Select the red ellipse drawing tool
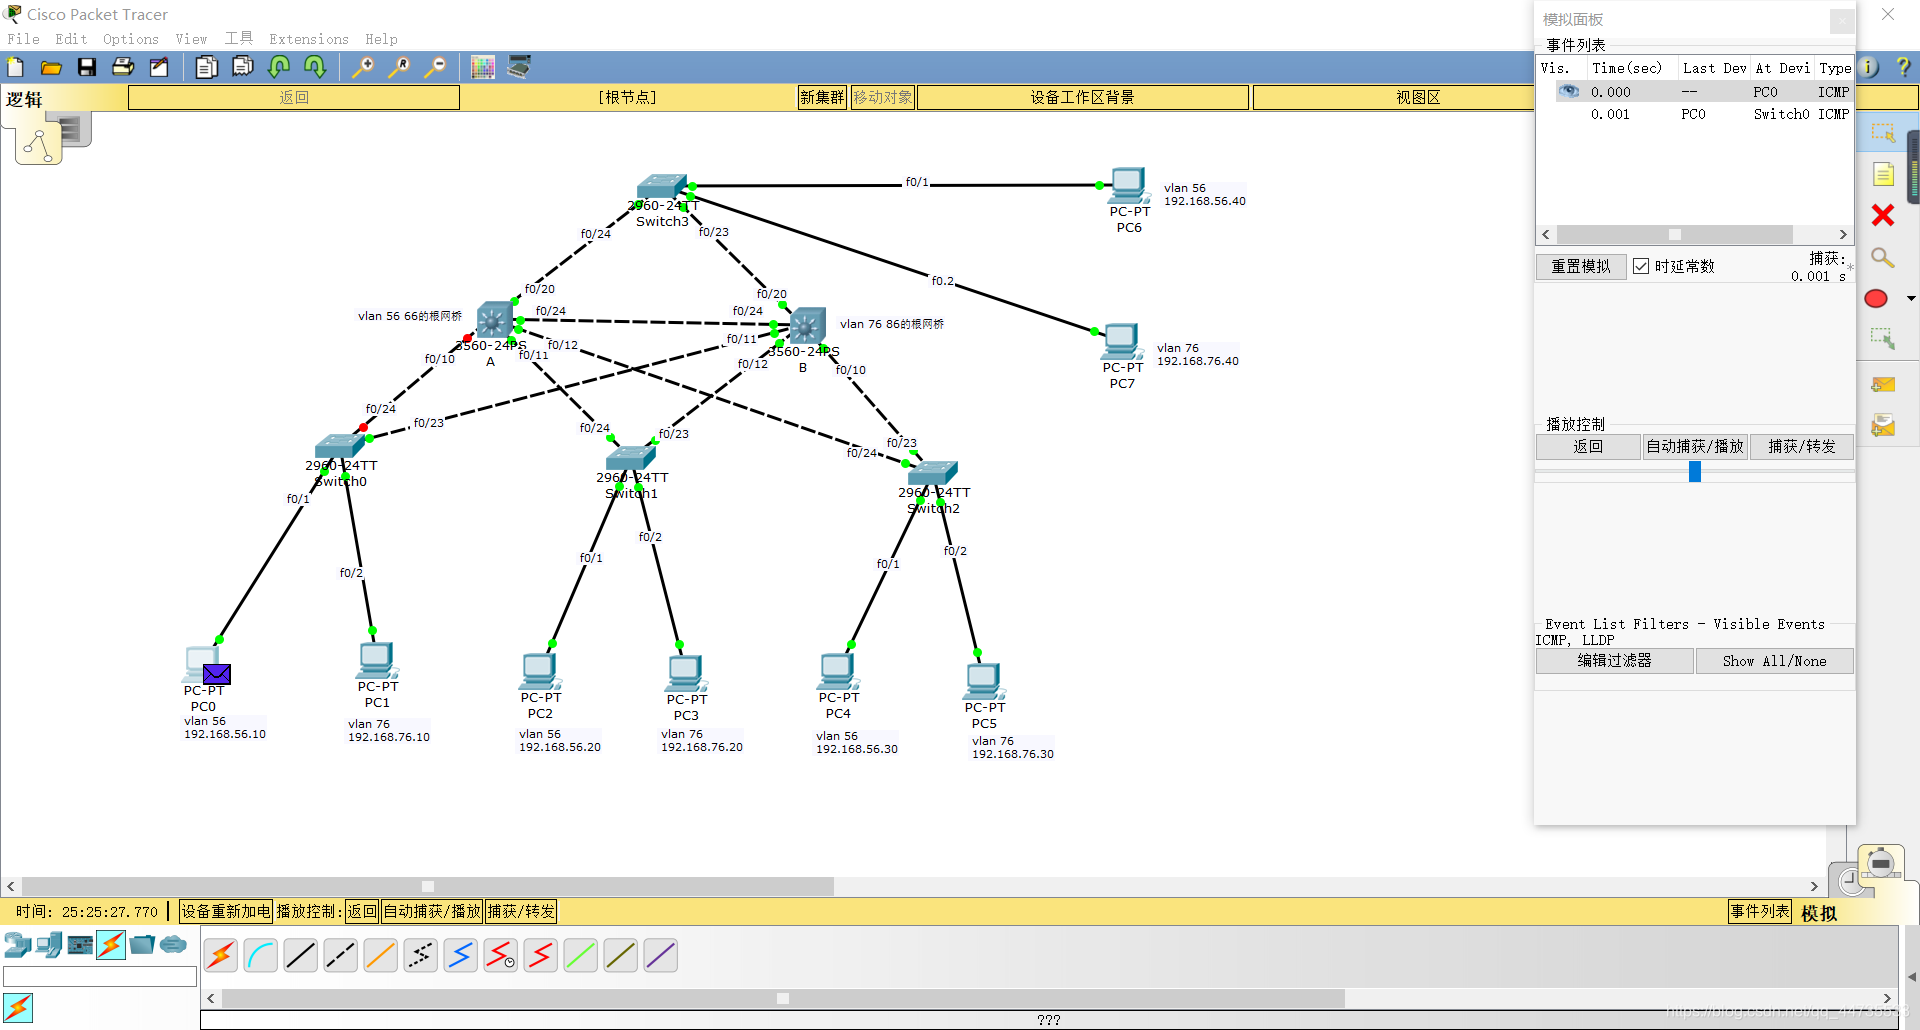Screen dimensions: 1920x1030 1876,298
